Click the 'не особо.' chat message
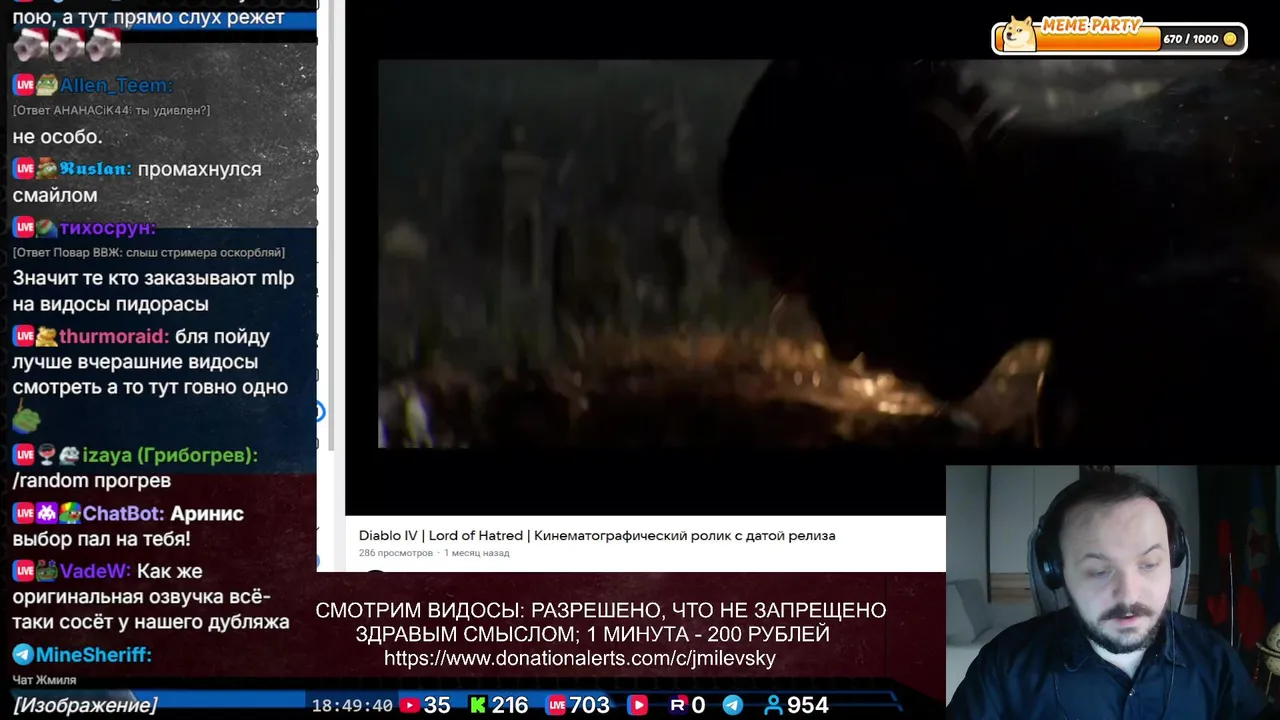This screenshot has height=720, width=1280. (x=57, y=137)
